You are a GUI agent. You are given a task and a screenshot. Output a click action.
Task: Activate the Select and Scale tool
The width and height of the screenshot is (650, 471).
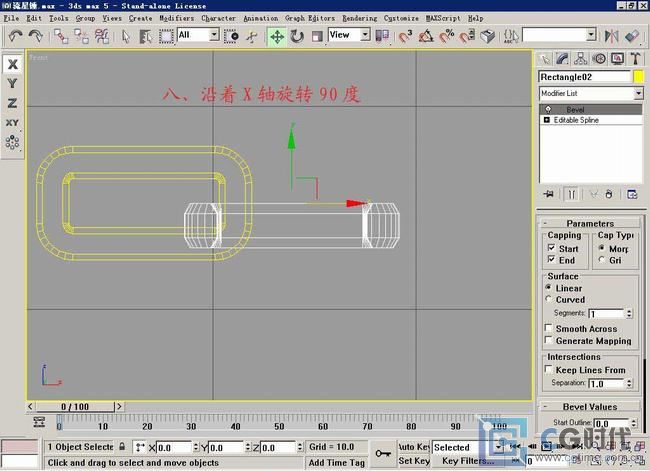317,36
